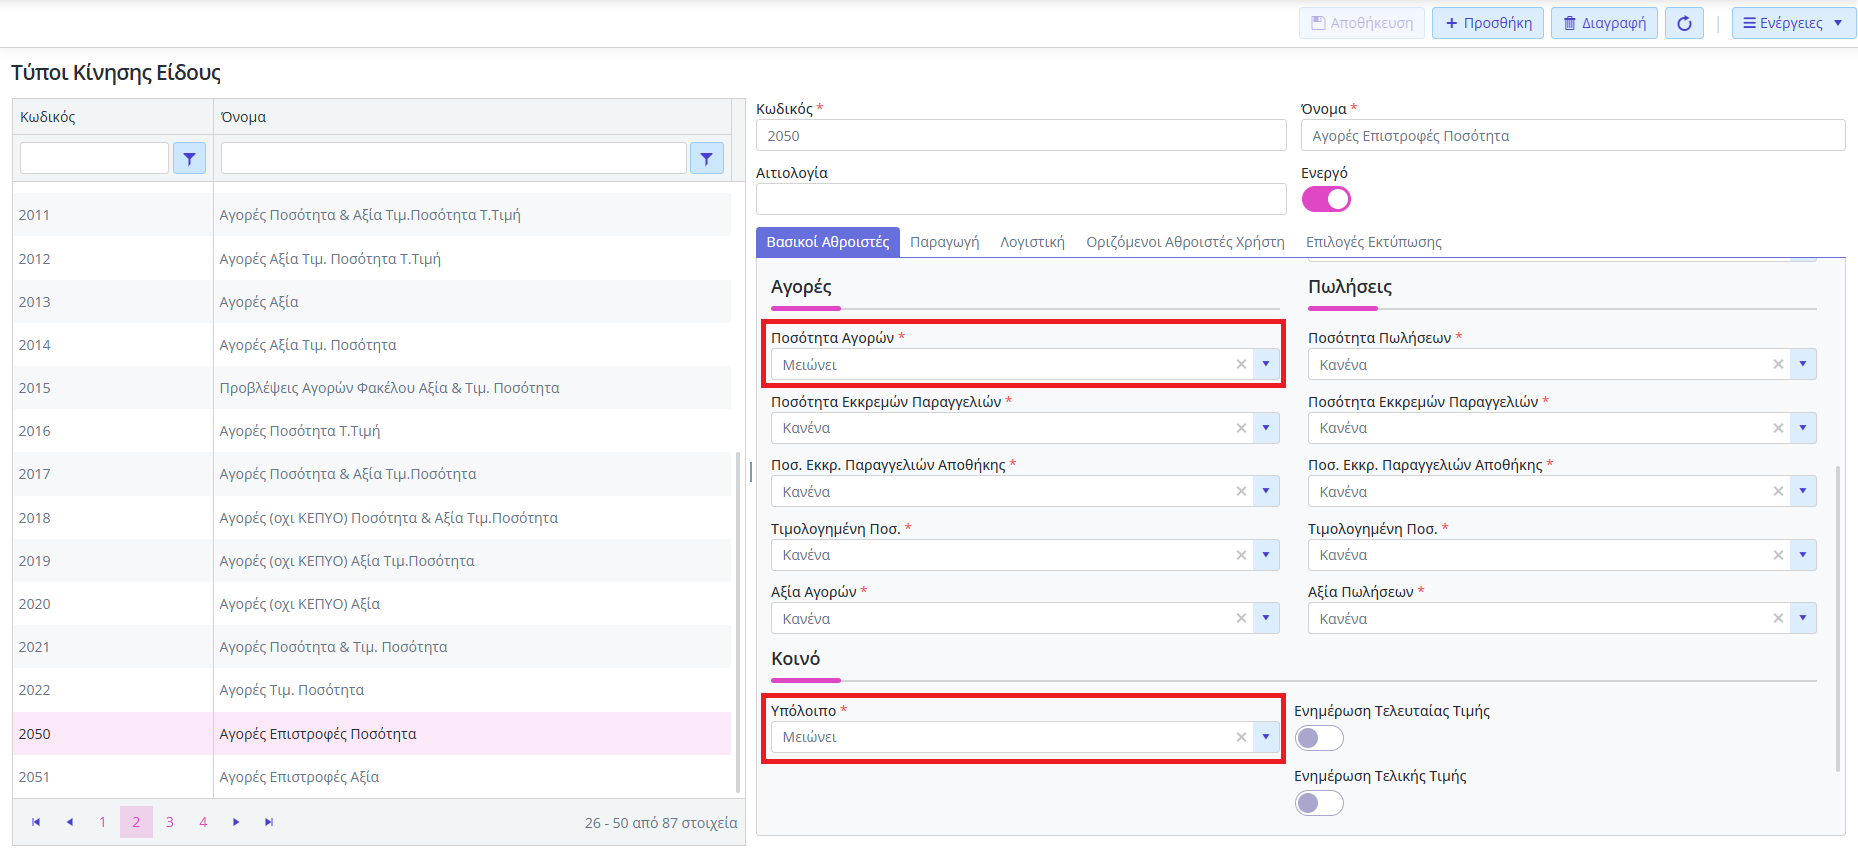Click the Προσθήκη button
Viewport: 1858px width, 857px height.
click(x=1488, y=23)
